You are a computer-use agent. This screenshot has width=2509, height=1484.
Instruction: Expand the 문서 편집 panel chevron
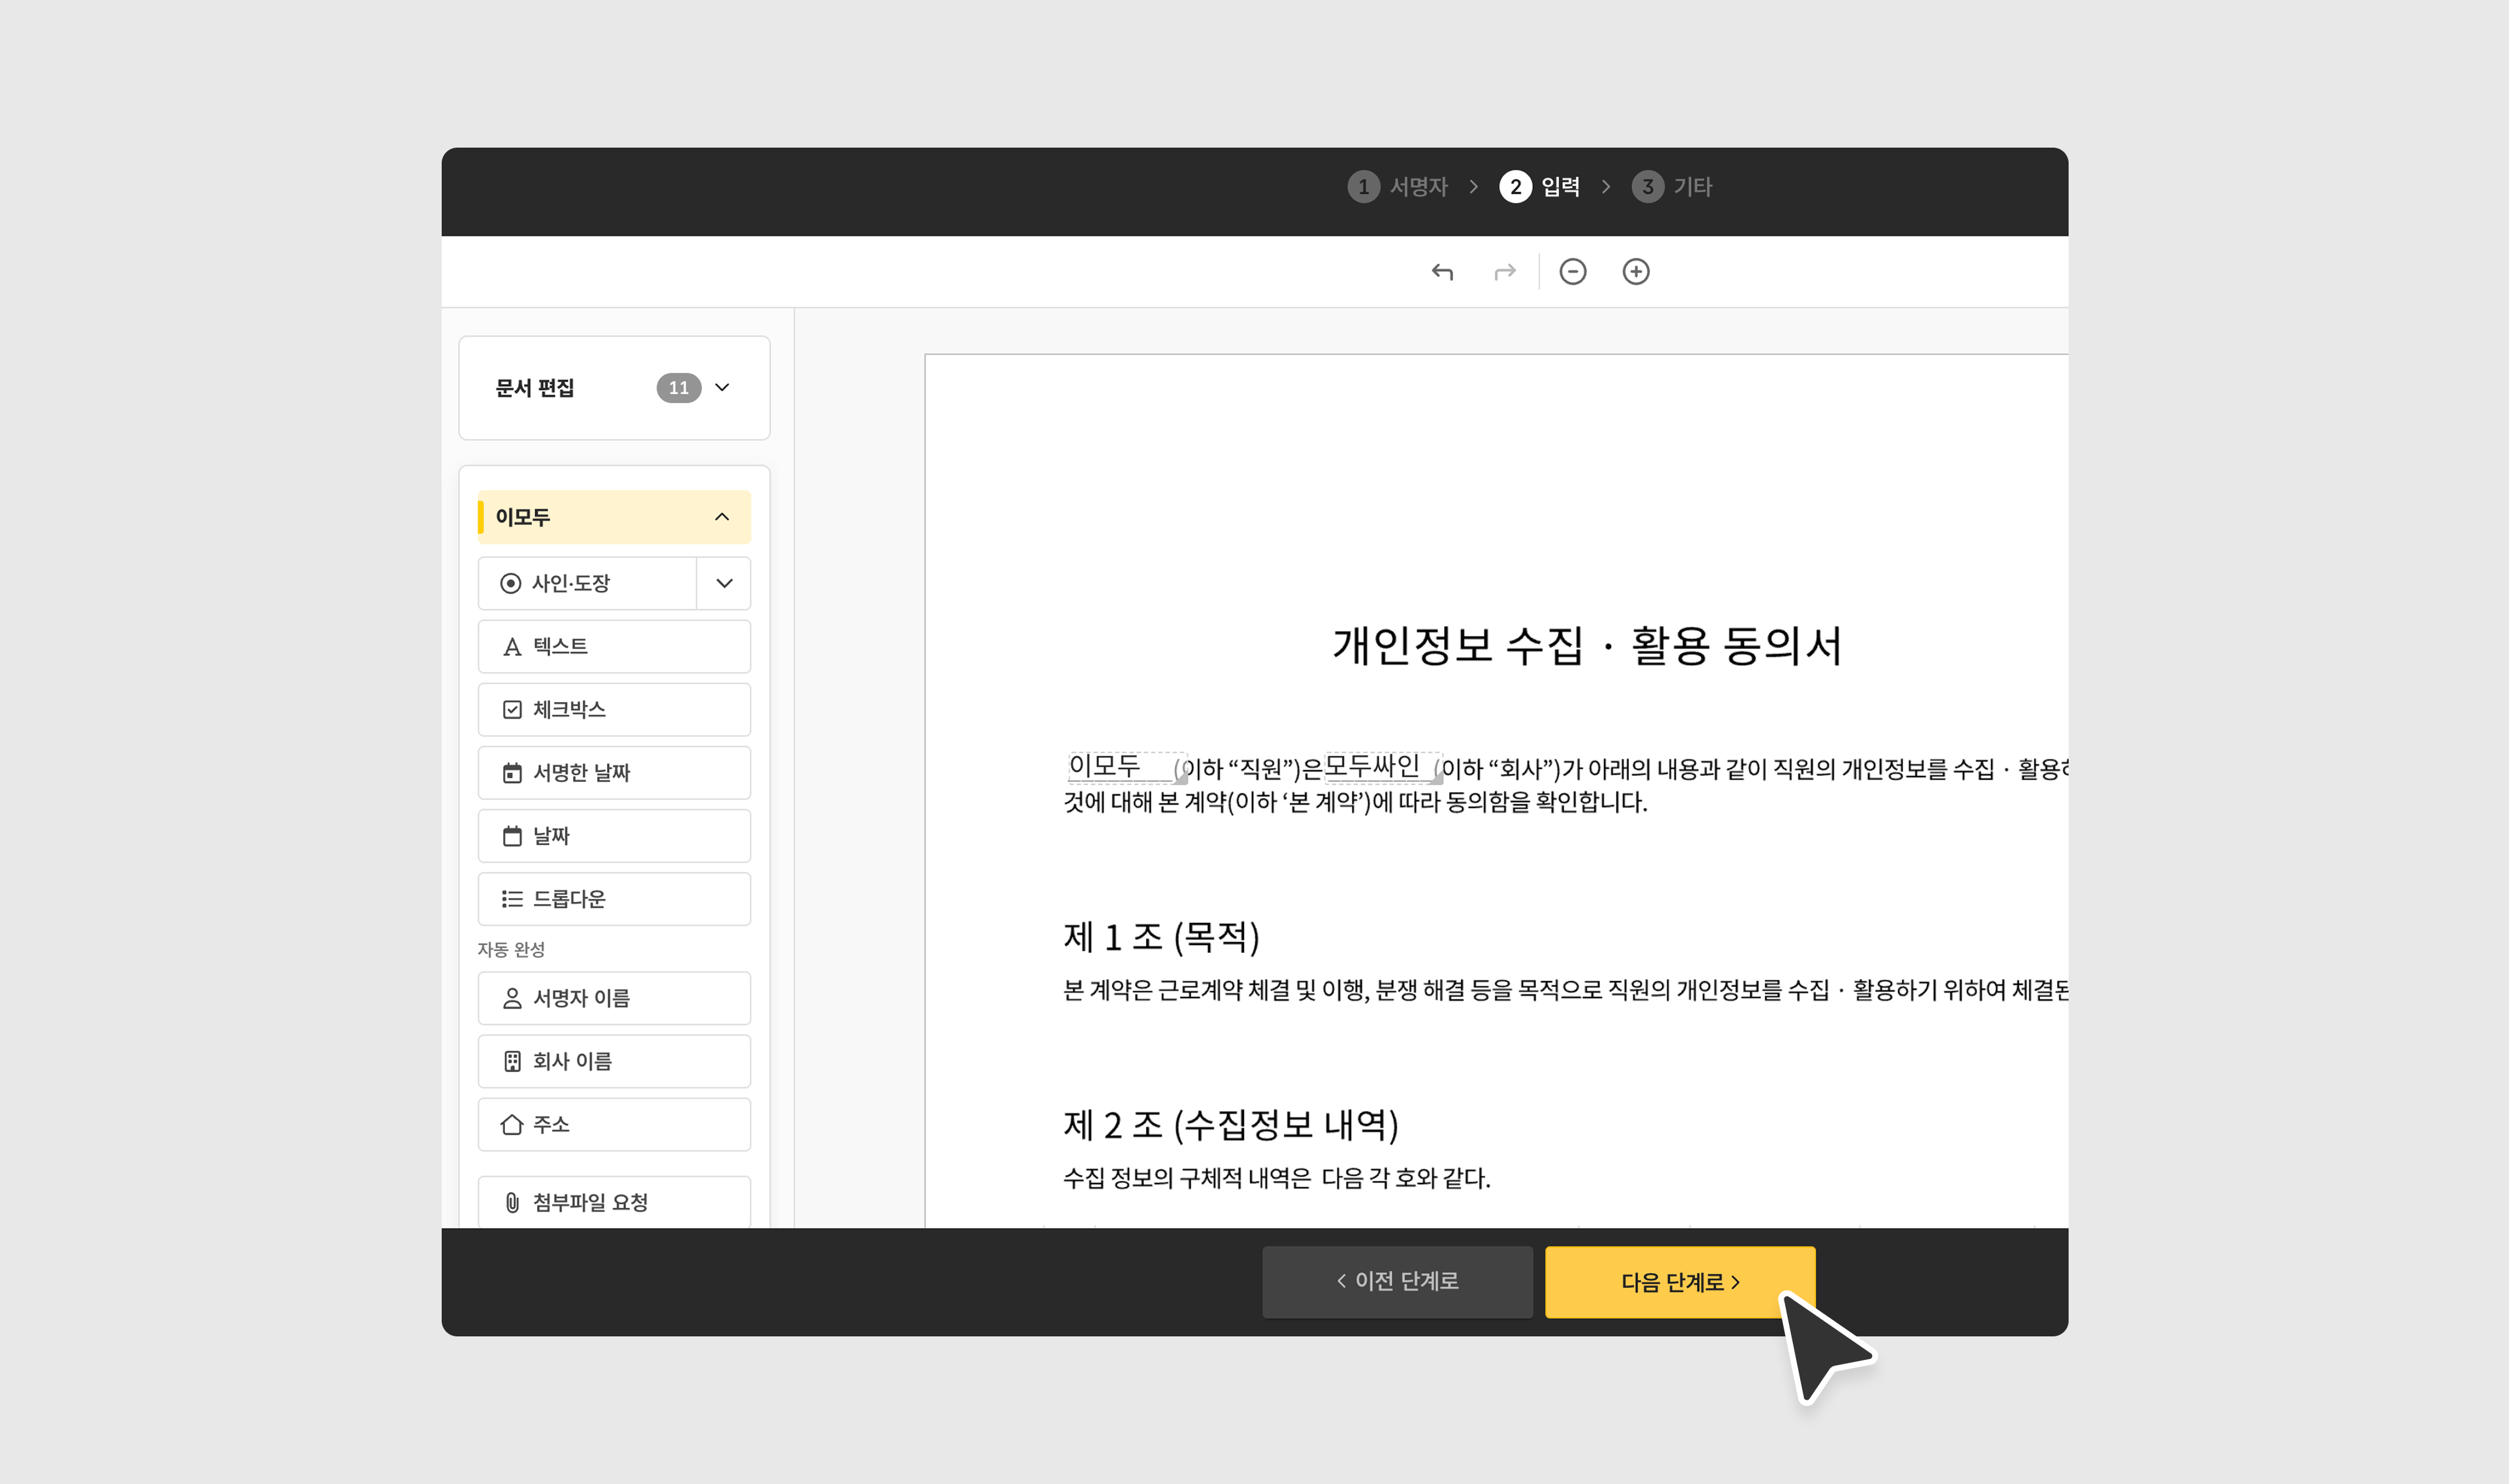click(x=722, y=388)
